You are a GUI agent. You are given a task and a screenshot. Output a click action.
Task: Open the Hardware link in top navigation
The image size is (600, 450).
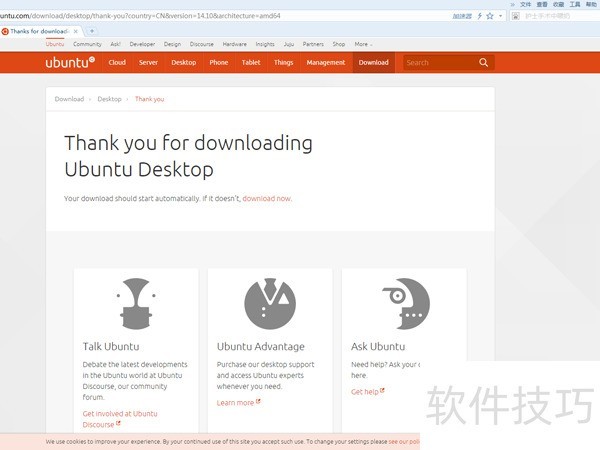pos(235,44)
